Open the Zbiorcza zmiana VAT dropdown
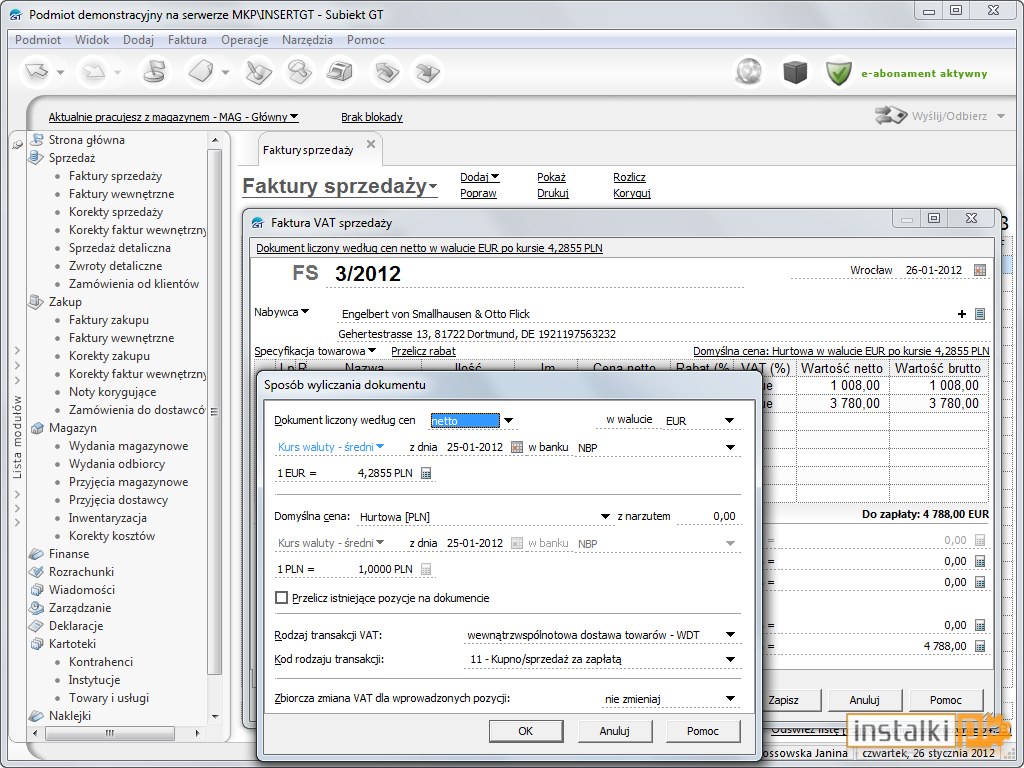The height and width of the screenshot is (768, 1024). point(730,699)
